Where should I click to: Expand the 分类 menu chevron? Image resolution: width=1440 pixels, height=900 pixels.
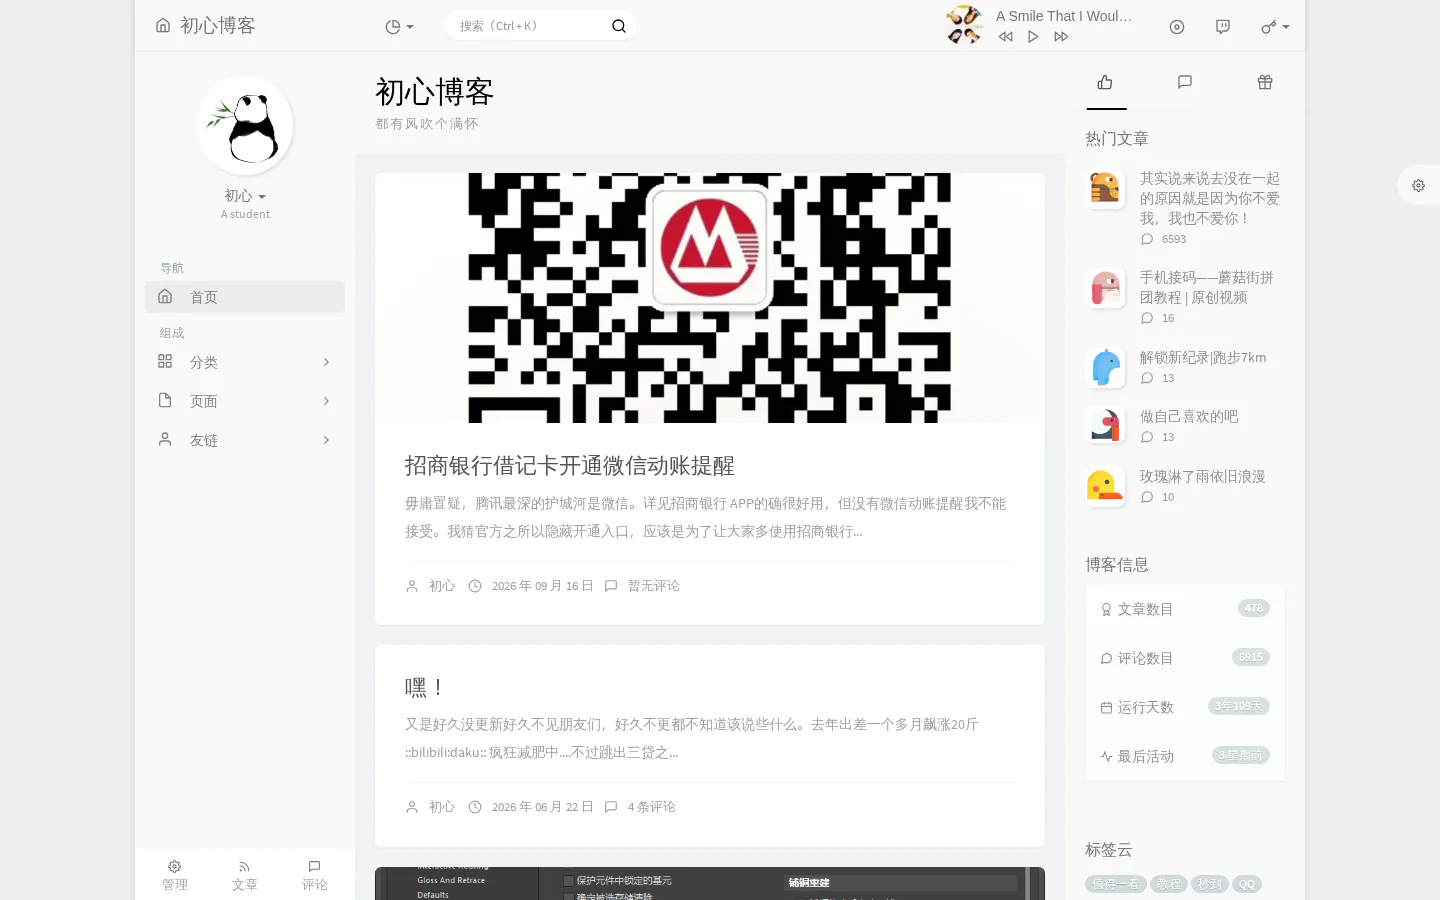point(326,362)
